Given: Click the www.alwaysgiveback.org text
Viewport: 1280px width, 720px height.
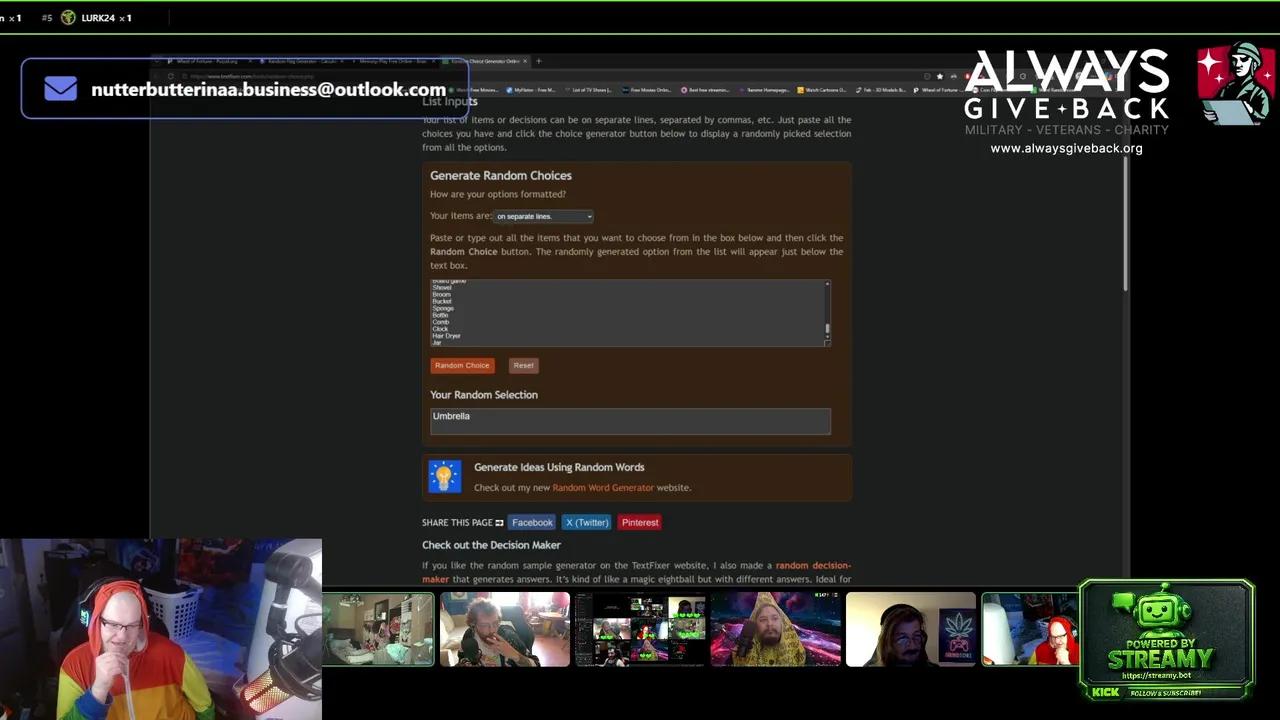Looking at the screenshot, I should pos(1066,148).
